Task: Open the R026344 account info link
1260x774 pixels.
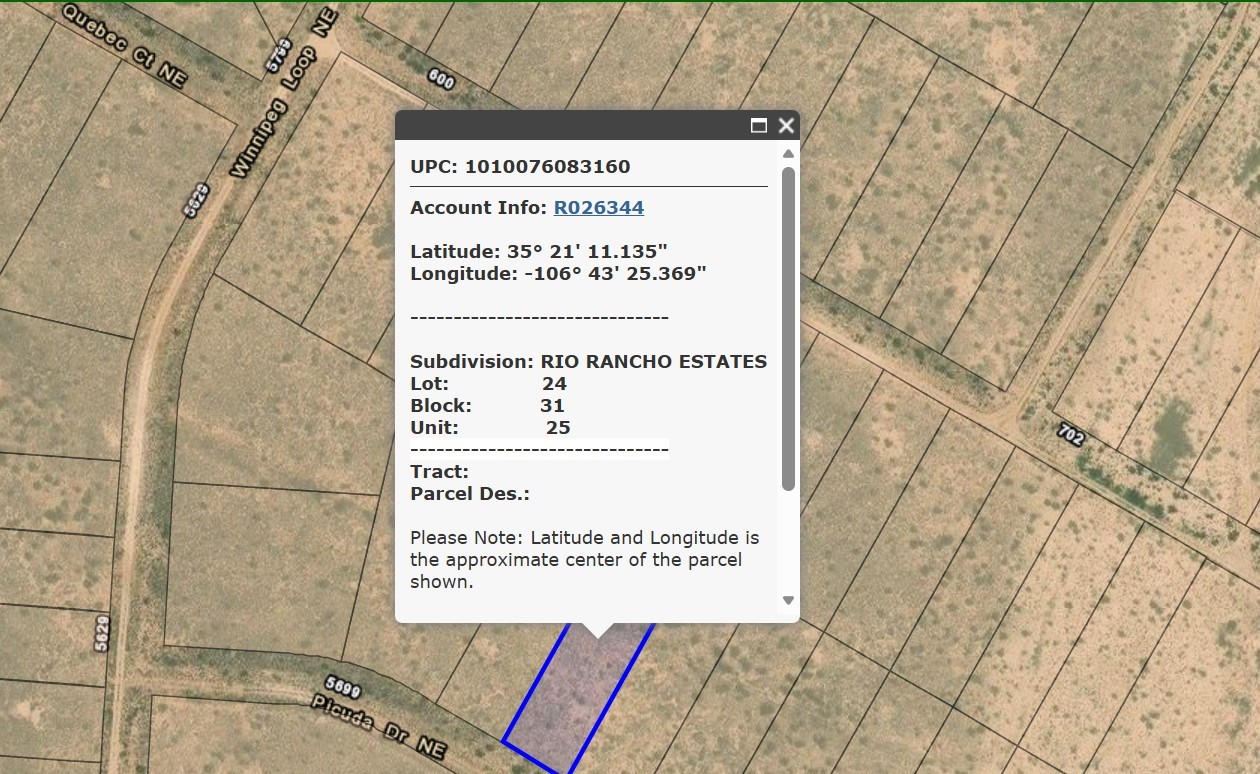Action: pos(598,208)
